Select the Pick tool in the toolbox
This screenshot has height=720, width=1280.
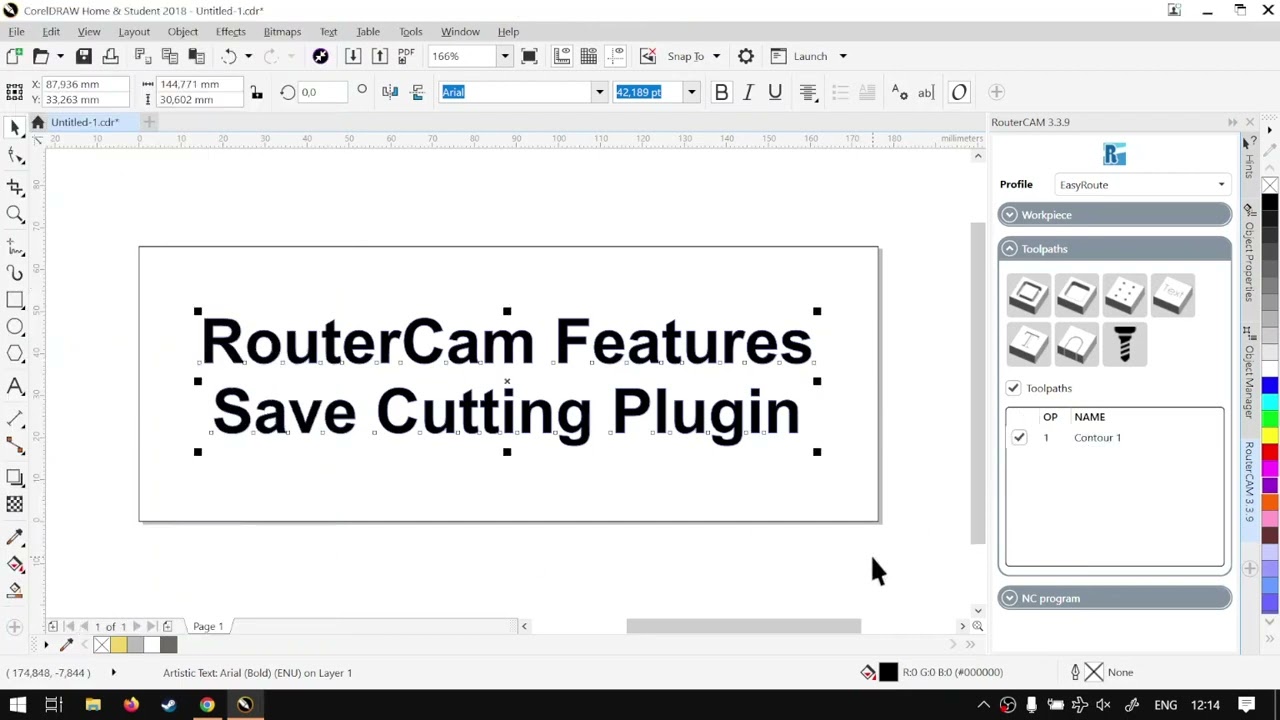15,127
